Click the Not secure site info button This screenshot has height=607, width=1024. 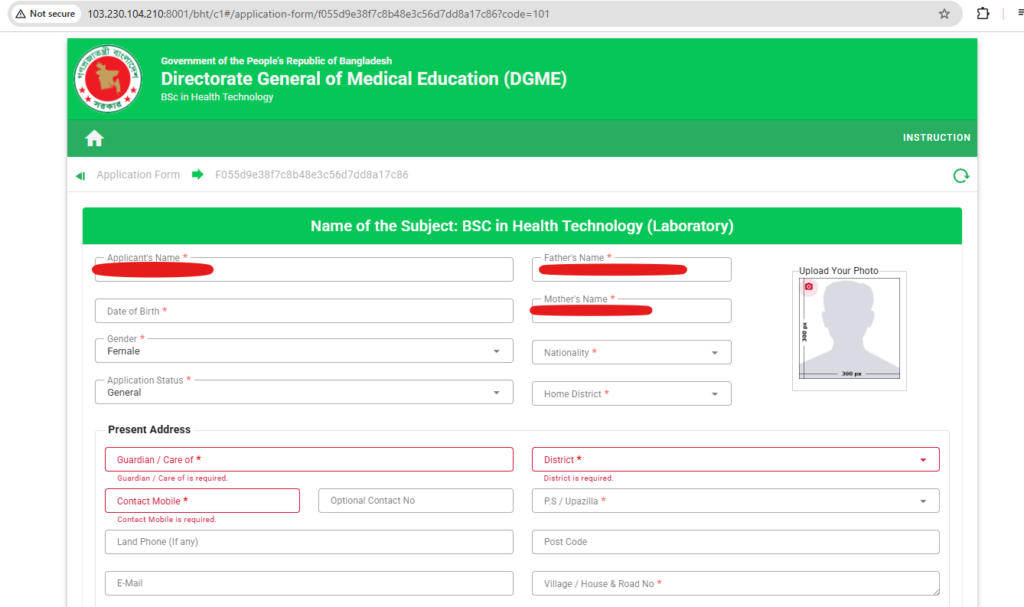46,14
